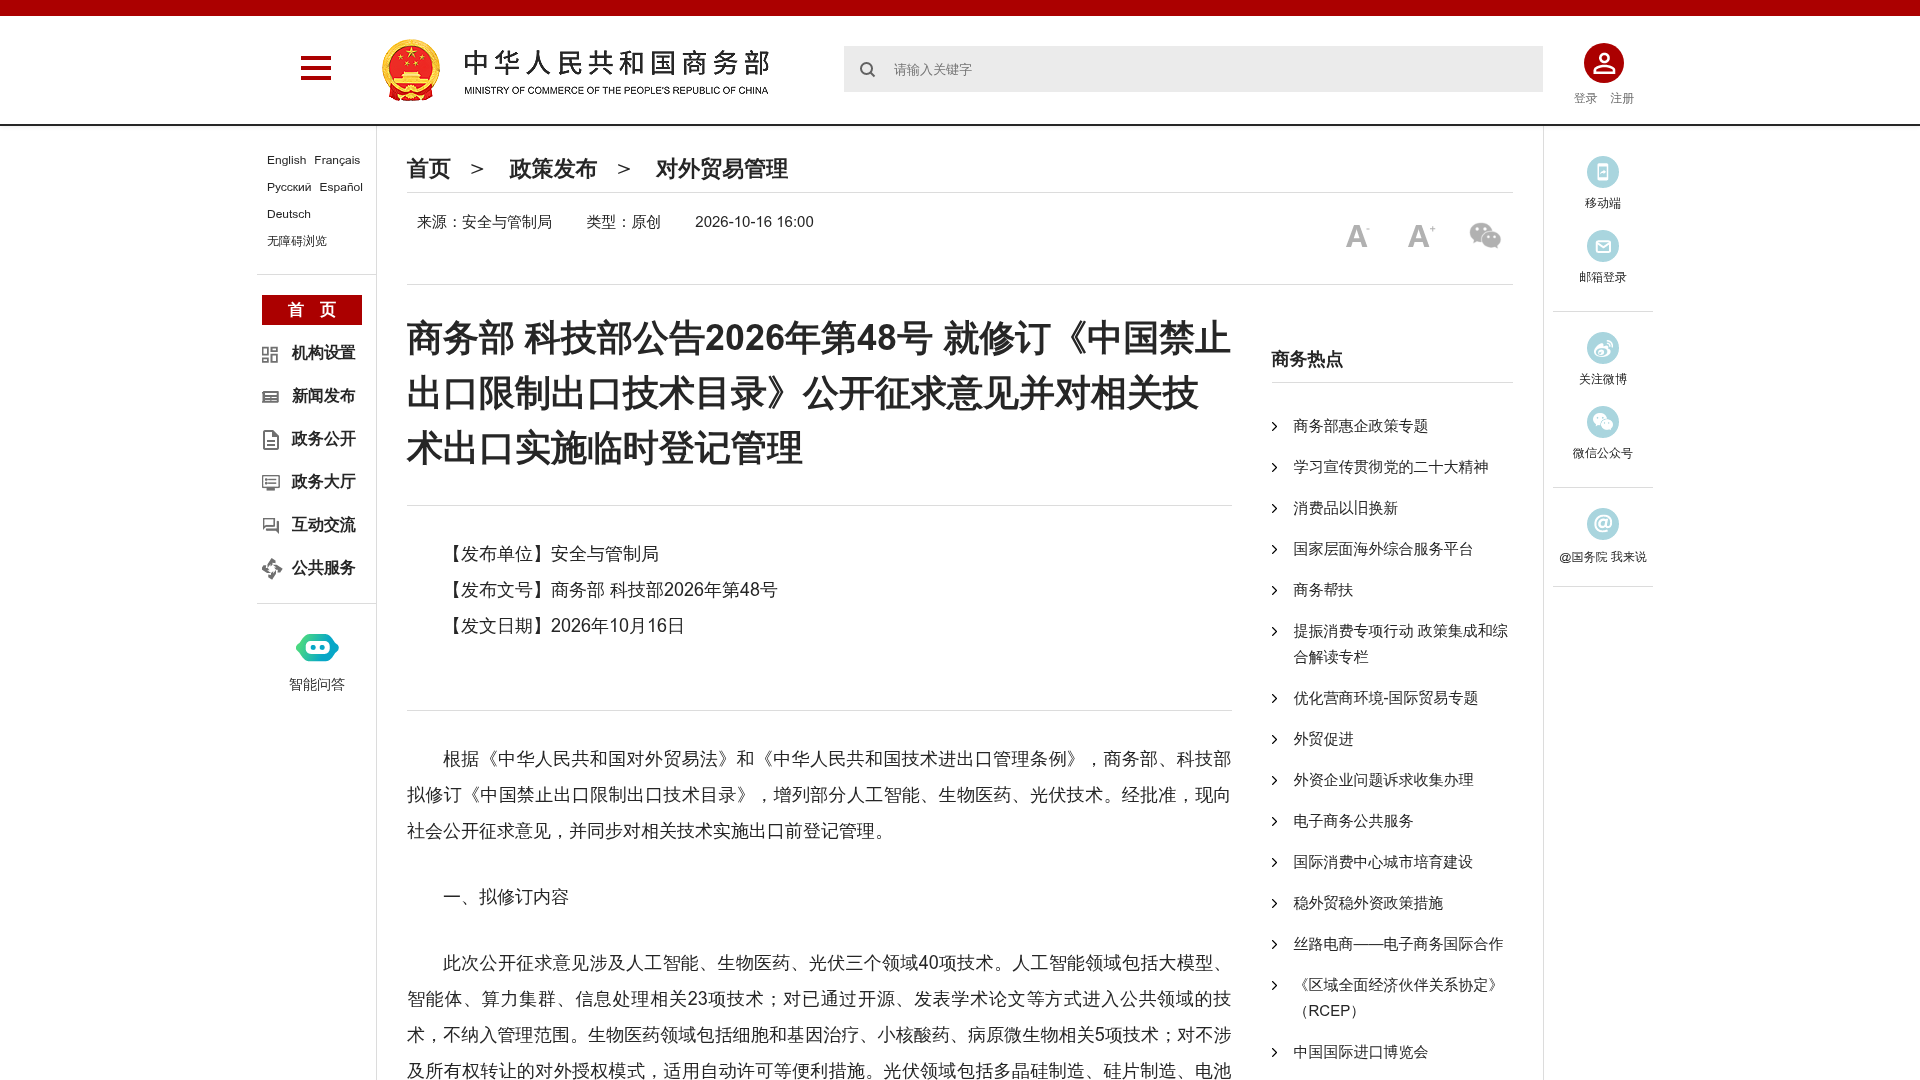
Task: Open the 新闻发布 sidebar menu
Action: click(x=323, y=396)
